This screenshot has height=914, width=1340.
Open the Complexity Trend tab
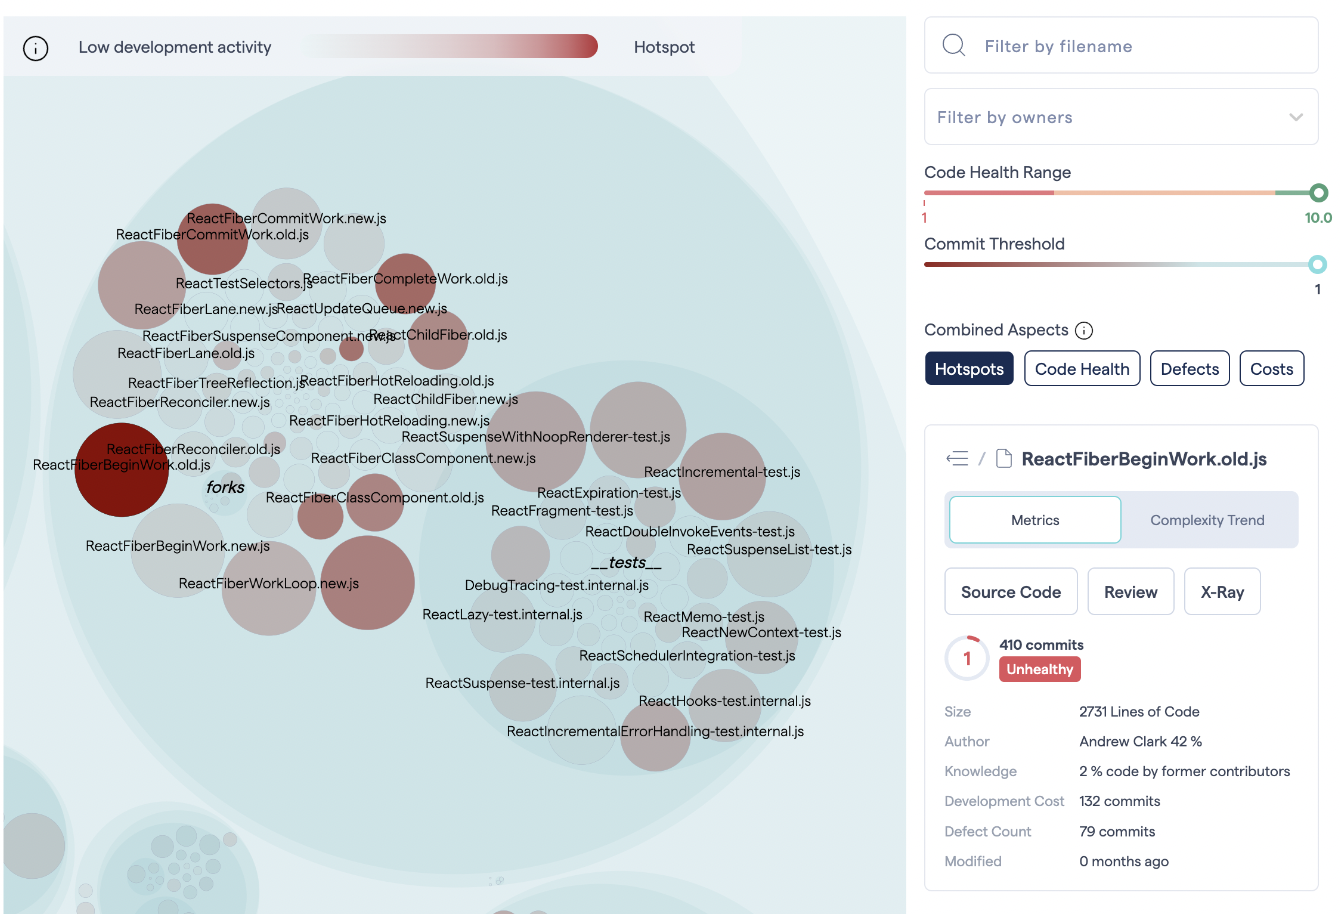(1207, 520)
